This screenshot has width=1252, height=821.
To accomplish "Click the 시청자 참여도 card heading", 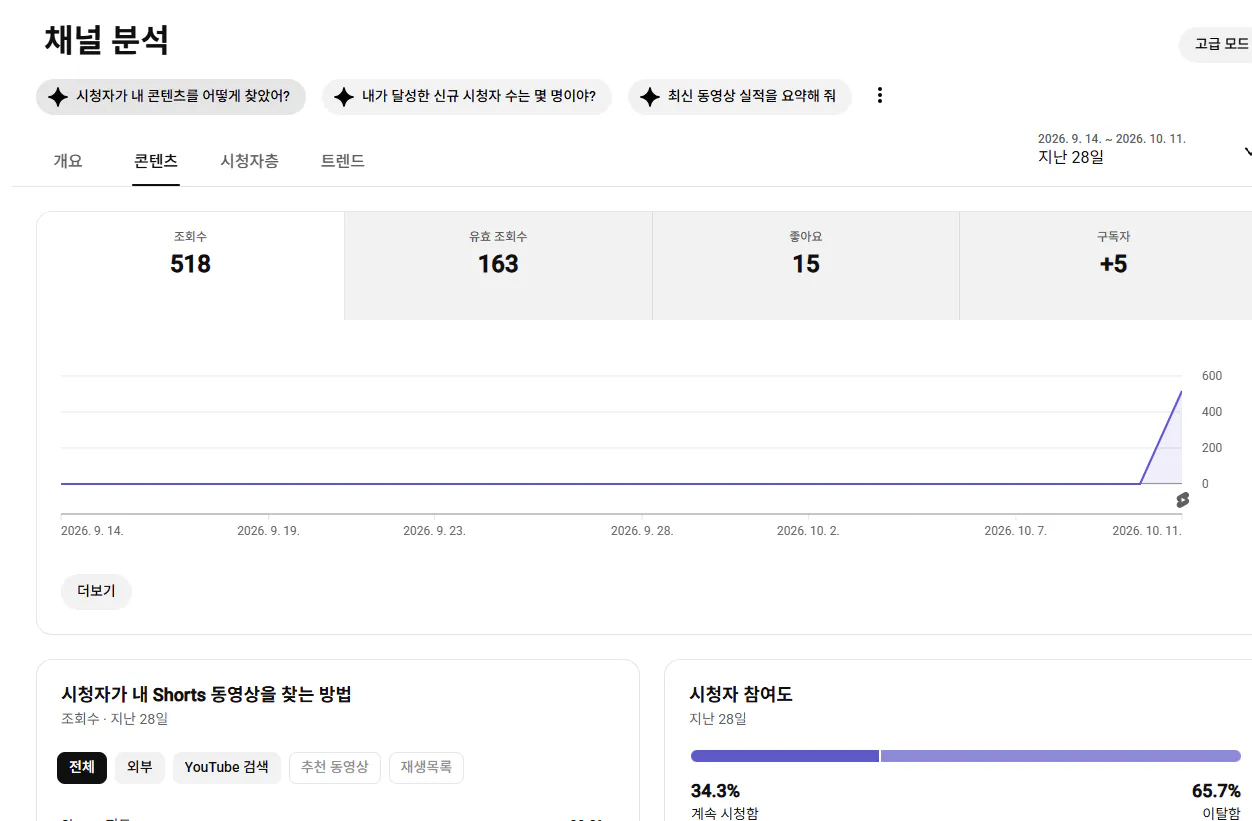I will coord(741,694).
